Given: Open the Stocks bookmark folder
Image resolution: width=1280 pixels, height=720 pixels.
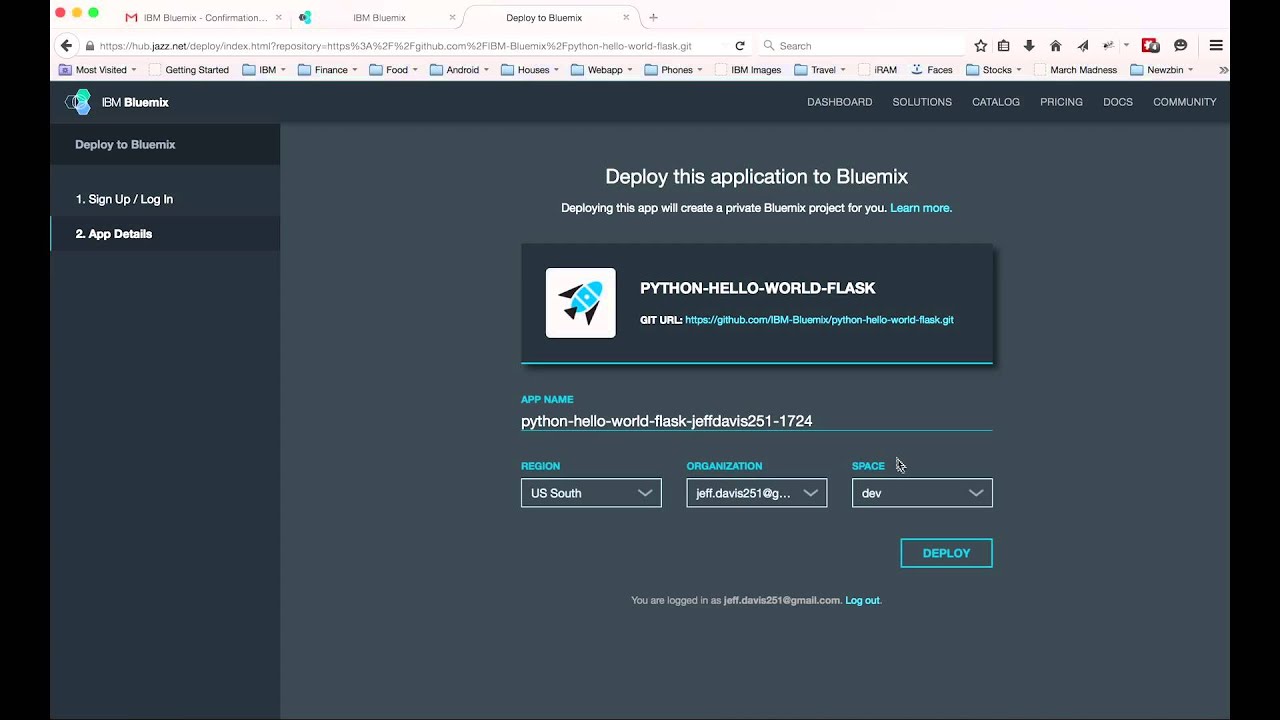Looking at the screenshot, I should [x=994, y=70].
